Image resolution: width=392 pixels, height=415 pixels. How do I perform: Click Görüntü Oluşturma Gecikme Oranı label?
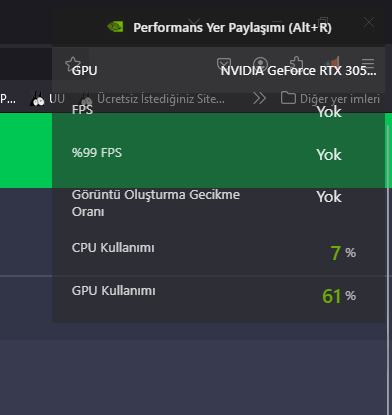(156, 203)
